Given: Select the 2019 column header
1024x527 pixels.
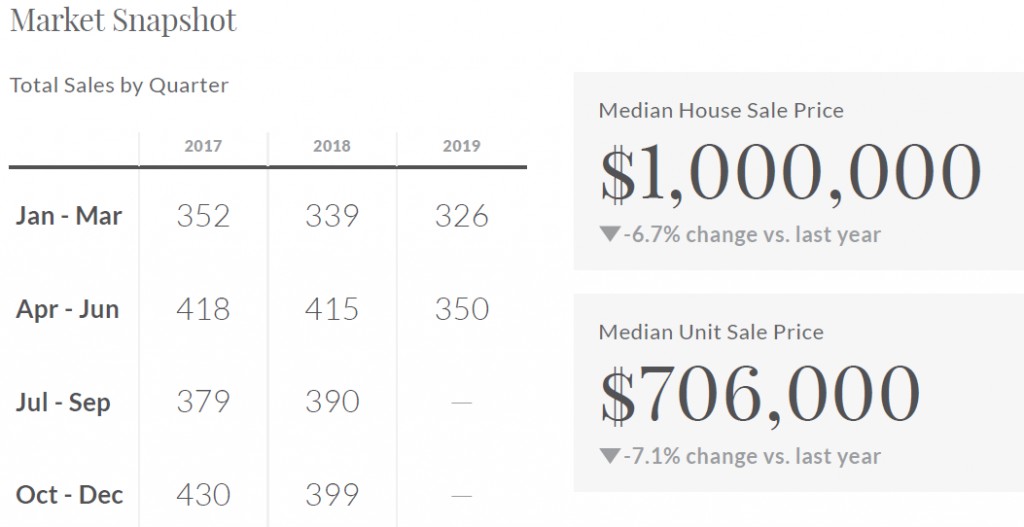Looking at the screenshot, I should coord(461,146).
